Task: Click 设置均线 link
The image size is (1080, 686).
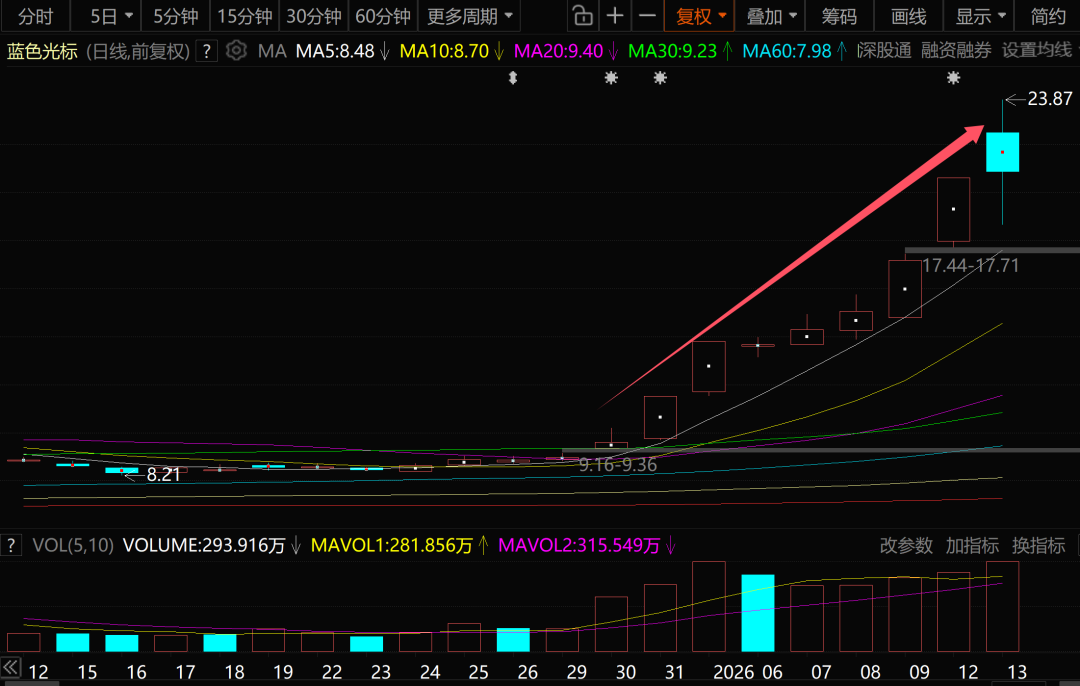Action: 1039,51
